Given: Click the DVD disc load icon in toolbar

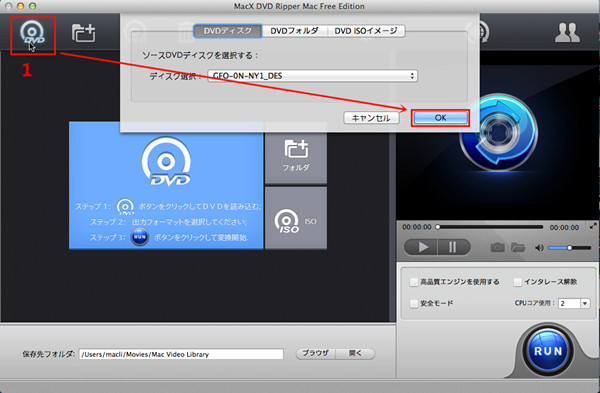Looking at the screenshot, I should click(33, 34).
